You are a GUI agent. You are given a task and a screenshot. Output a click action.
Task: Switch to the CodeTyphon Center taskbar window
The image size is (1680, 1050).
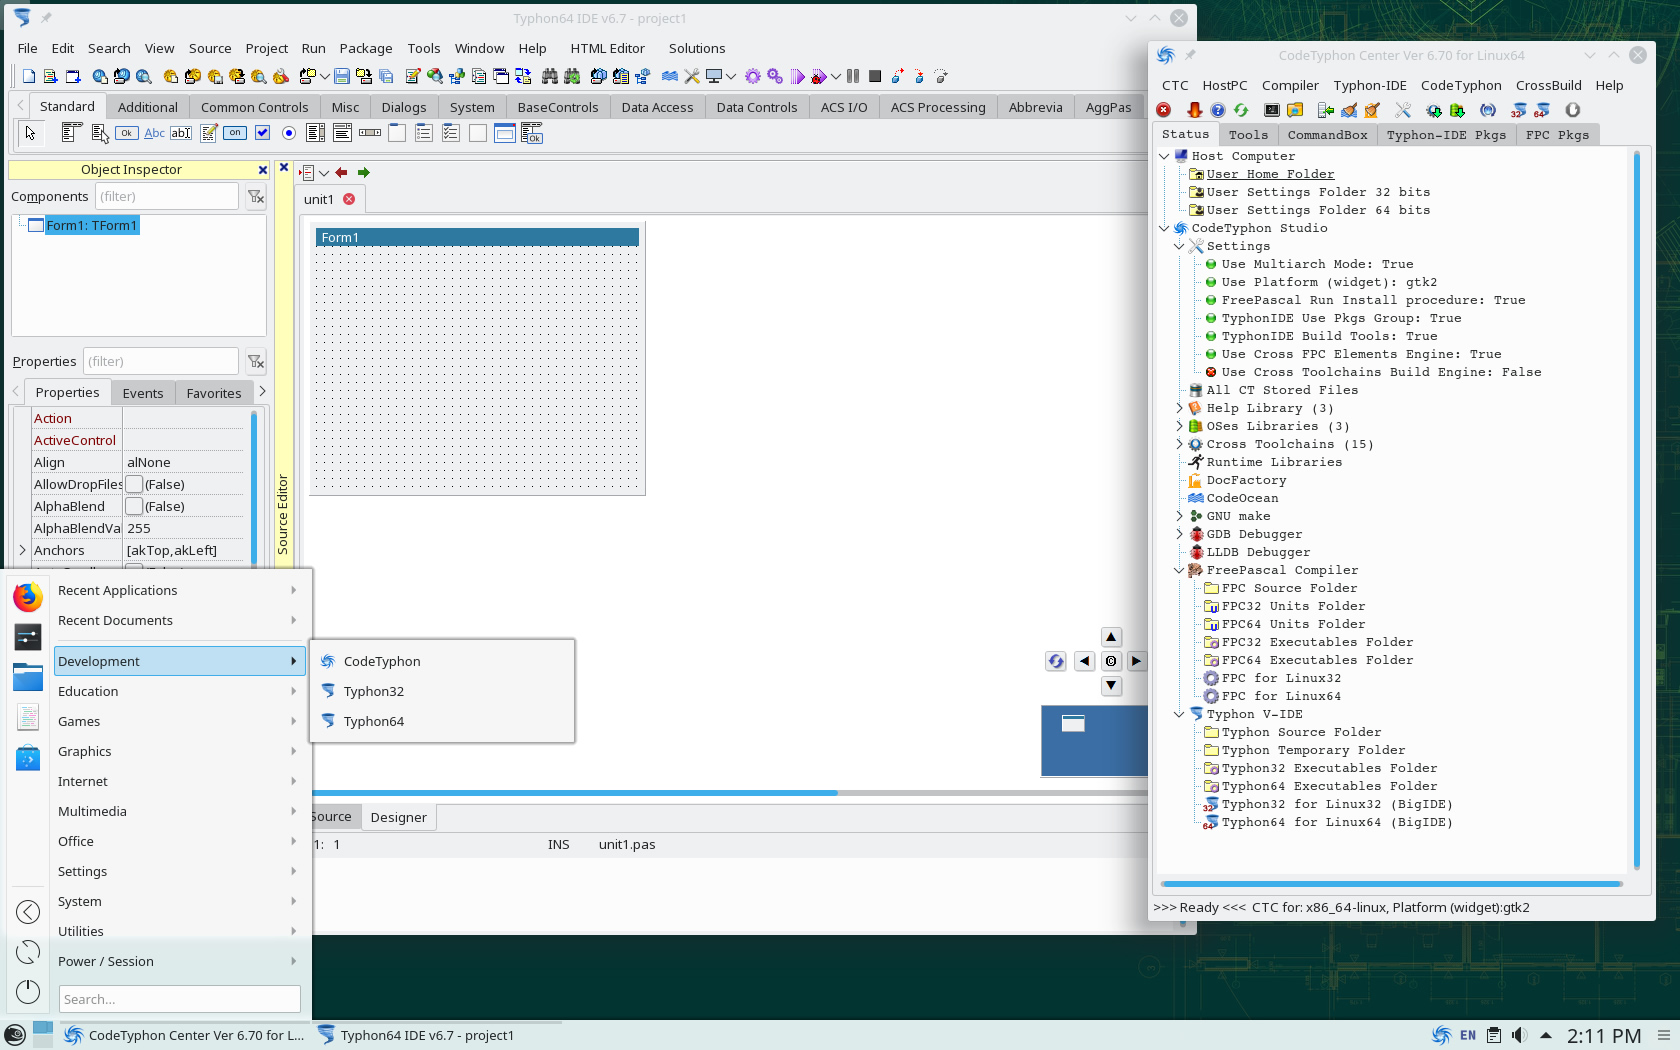pyautogui.click(x=184, y=1035)
